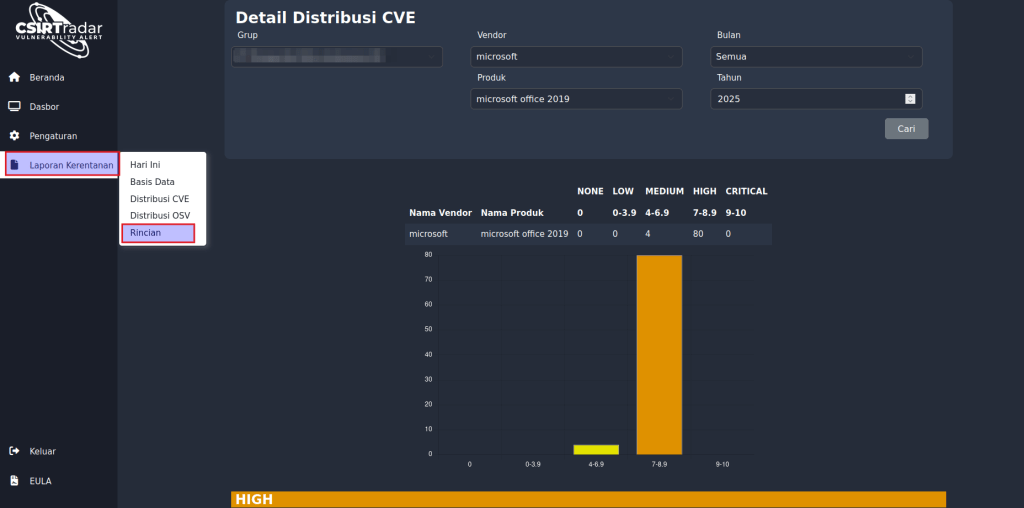Click the CRITICAL column header
This screenshot has height=508, width=1024.
(746, 191)
